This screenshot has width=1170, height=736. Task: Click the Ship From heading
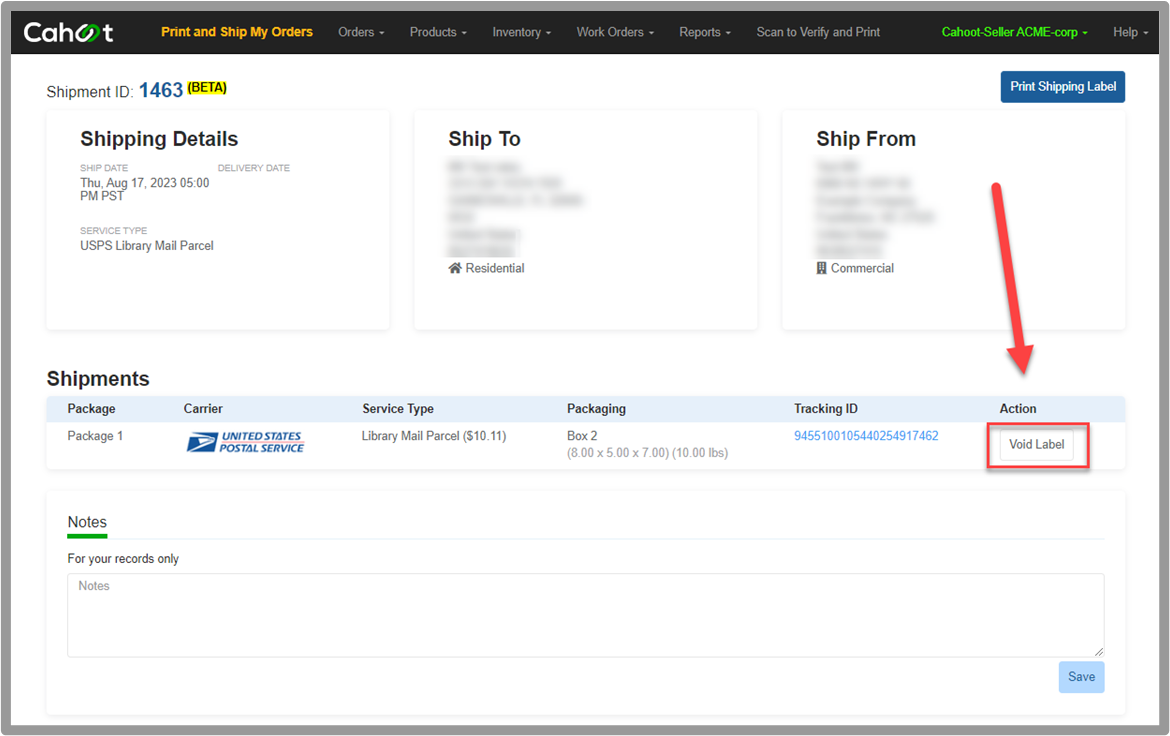[866, 140]
